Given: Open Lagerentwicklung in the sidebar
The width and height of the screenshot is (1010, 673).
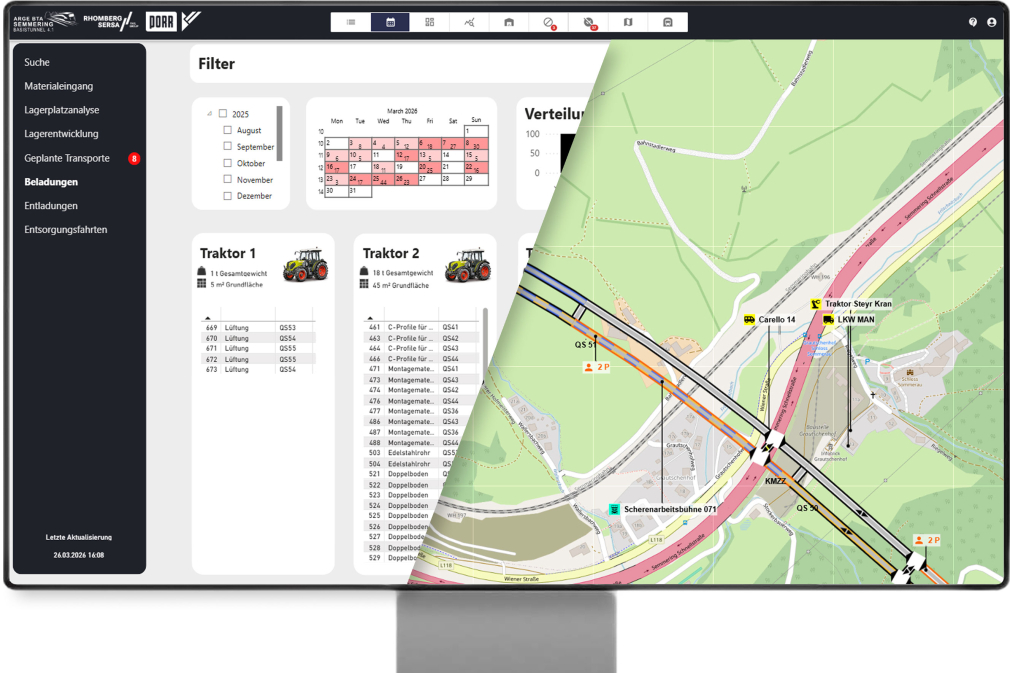Looking at the screenshot, I should (61, 134).
